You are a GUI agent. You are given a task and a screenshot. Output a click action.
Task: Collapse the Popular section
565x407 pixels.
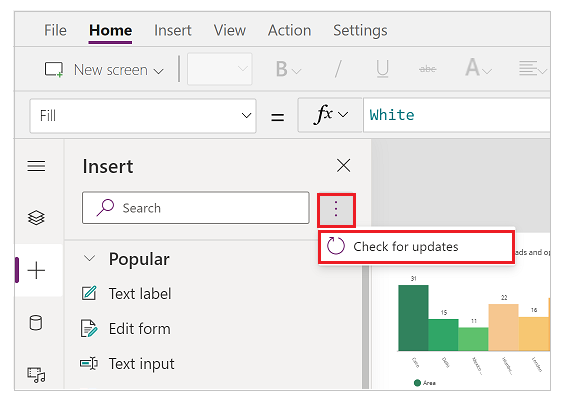point(89,259)
